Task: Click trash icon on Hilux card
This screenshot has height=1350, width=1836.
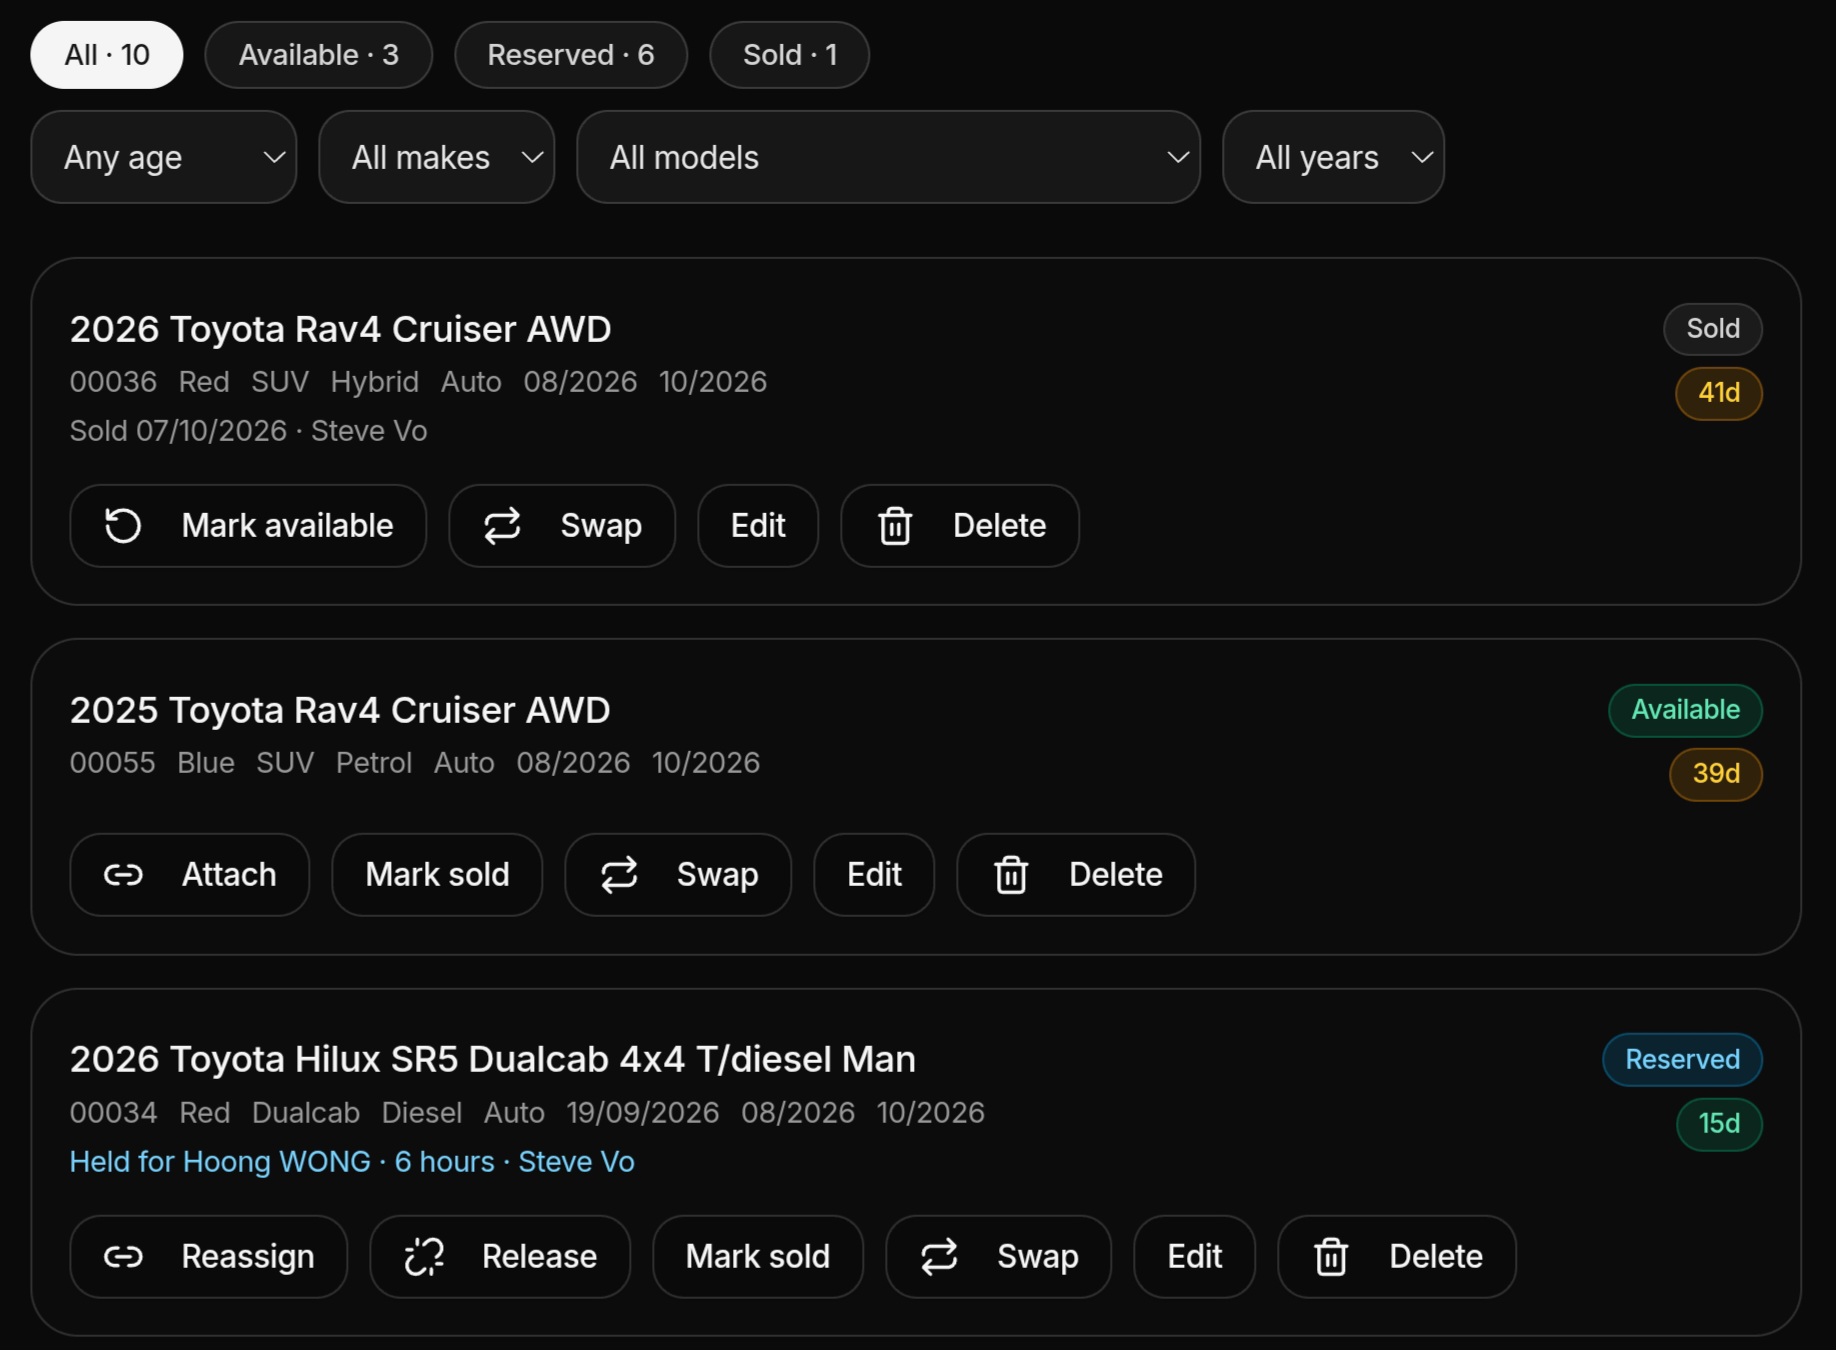Action: pos(1331,1257)
